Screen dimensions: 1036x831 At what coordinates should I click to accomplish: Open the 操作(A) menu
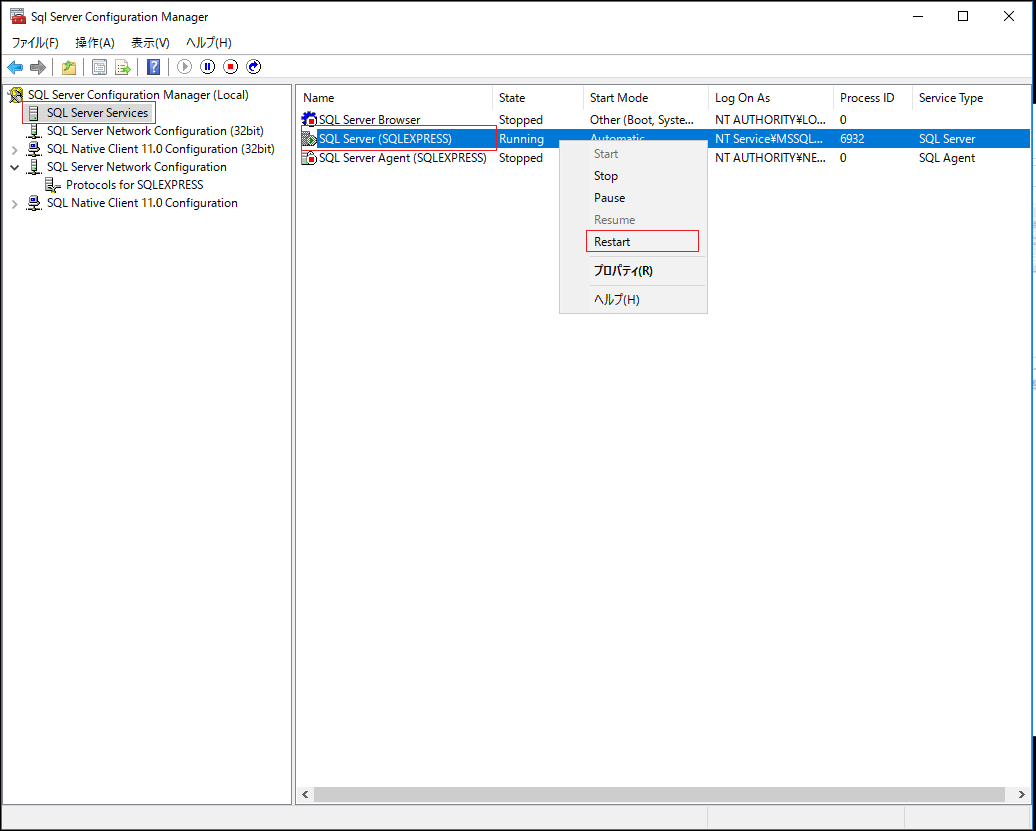point(95,43)
